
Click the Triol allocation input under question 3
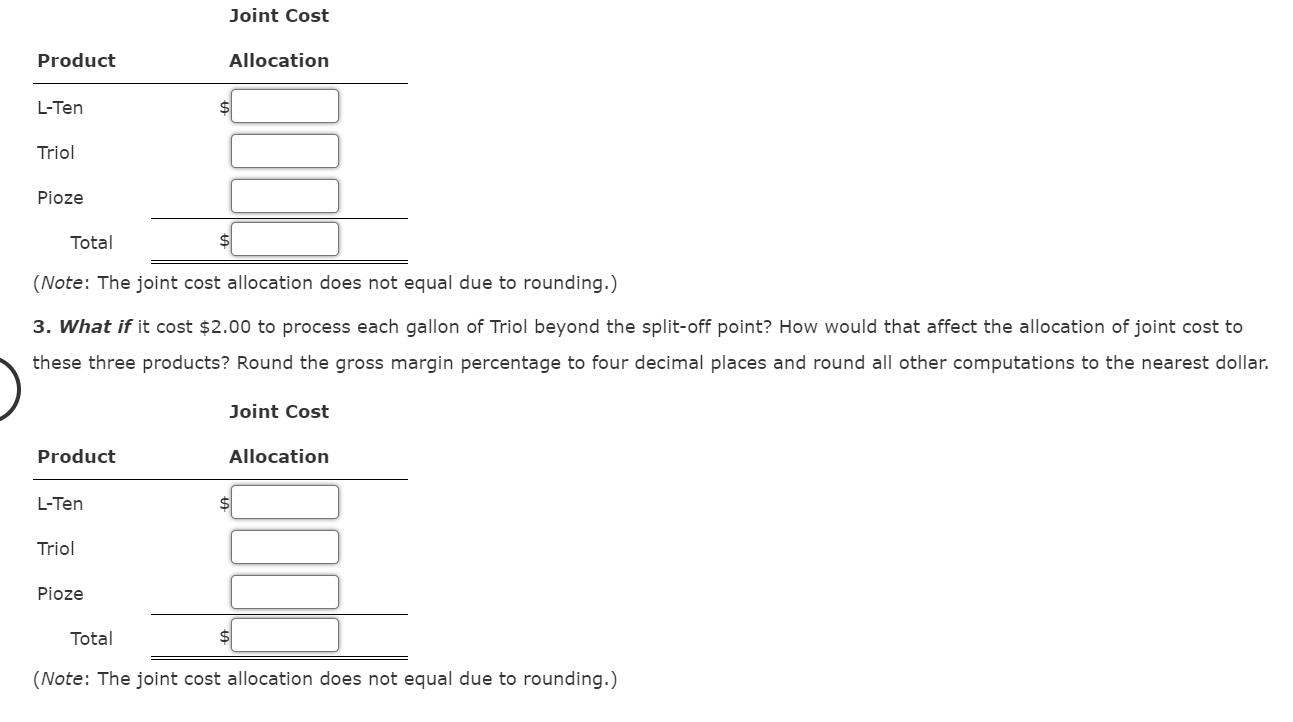(x=284, y=547)
